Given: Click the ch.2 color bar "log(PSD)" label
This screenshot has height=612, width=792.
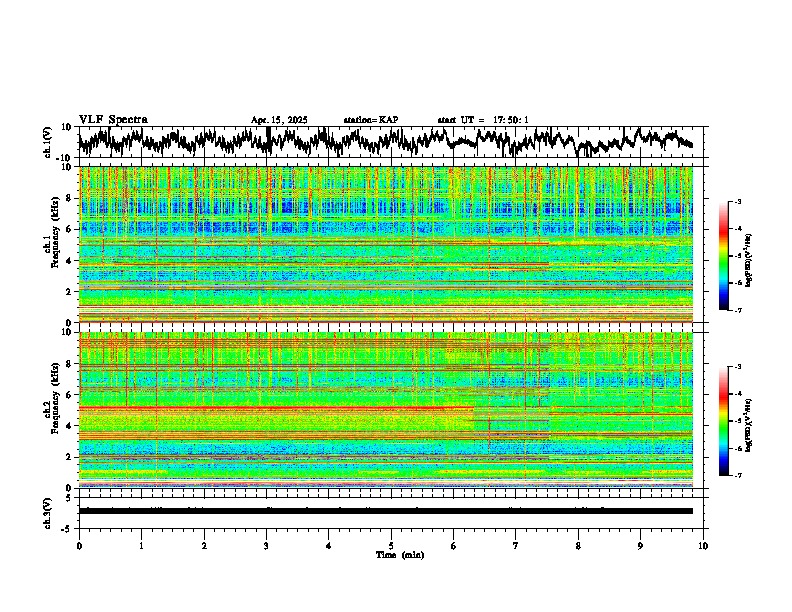Looking at the screenshot, I should pos(748,425).
